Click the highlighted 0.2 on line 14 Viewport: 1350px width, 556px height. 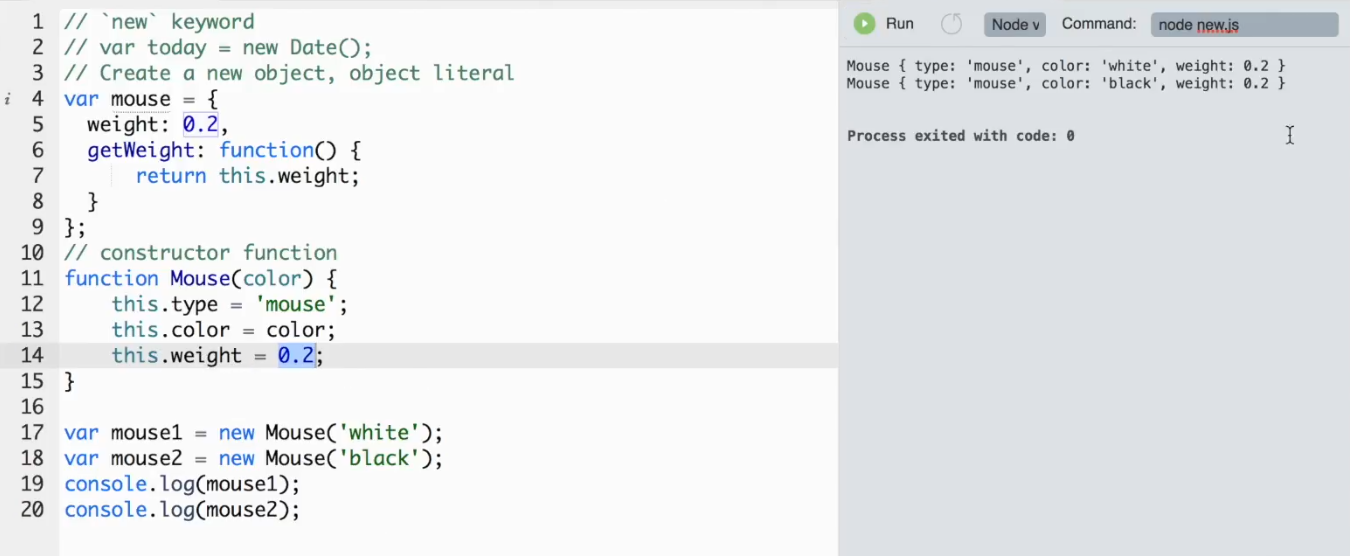[x=296, y=356]
